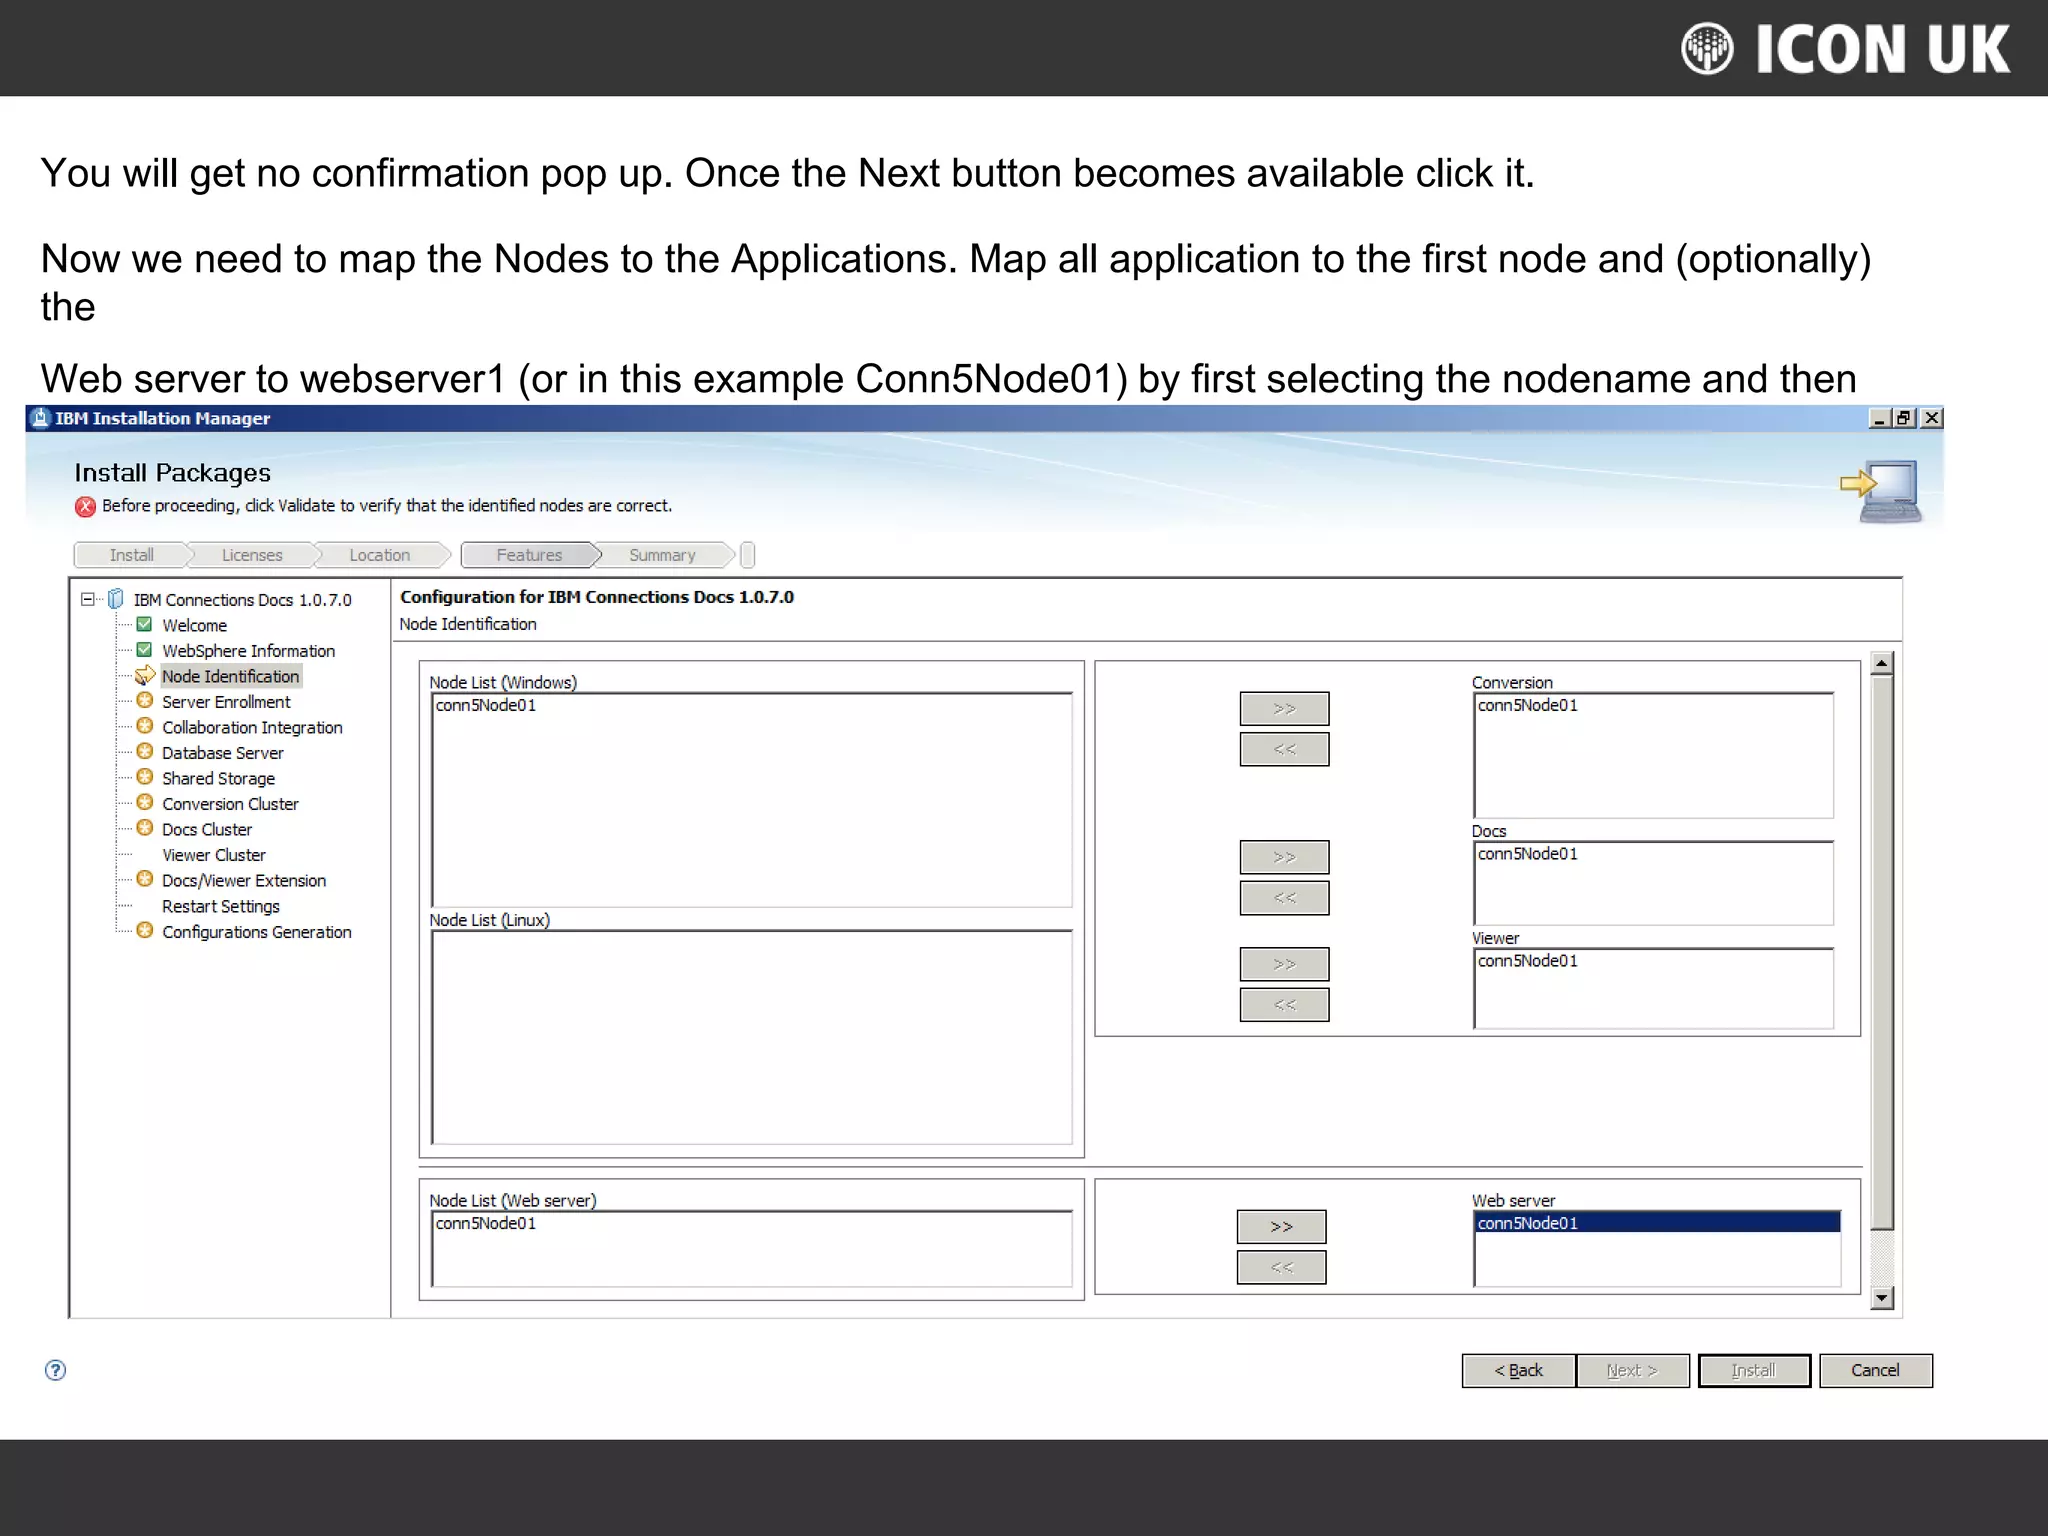Click the orange star icon beside Server Enrollment
Viewport: 2048px width, 1536px height.
(x=145, y=701)
